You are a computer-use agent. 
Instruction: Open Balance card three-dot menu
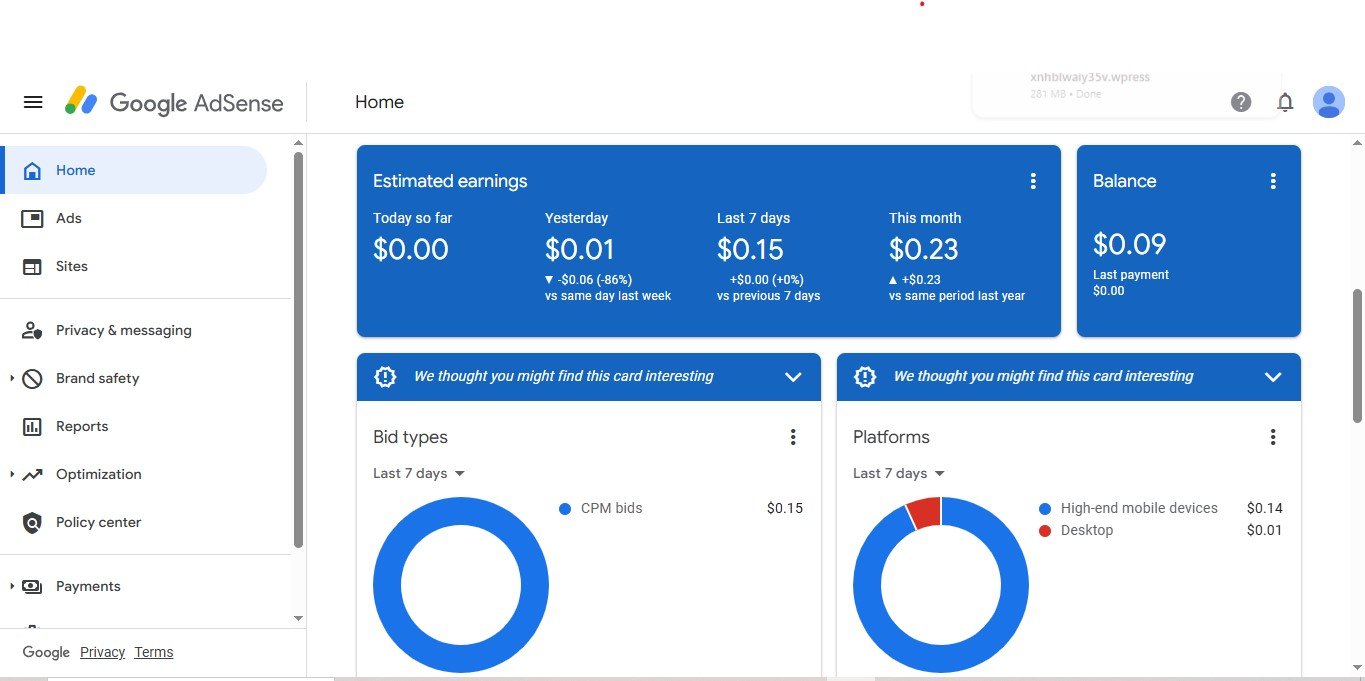[x=1273, y=181]
